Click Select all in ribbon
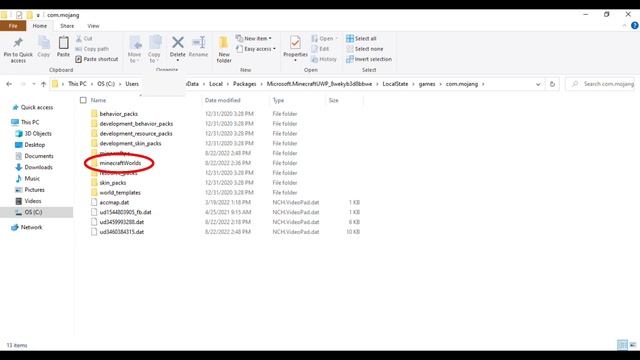Image resolution: width=640 pixels, height=360 pixels. [x=361, y=38]
